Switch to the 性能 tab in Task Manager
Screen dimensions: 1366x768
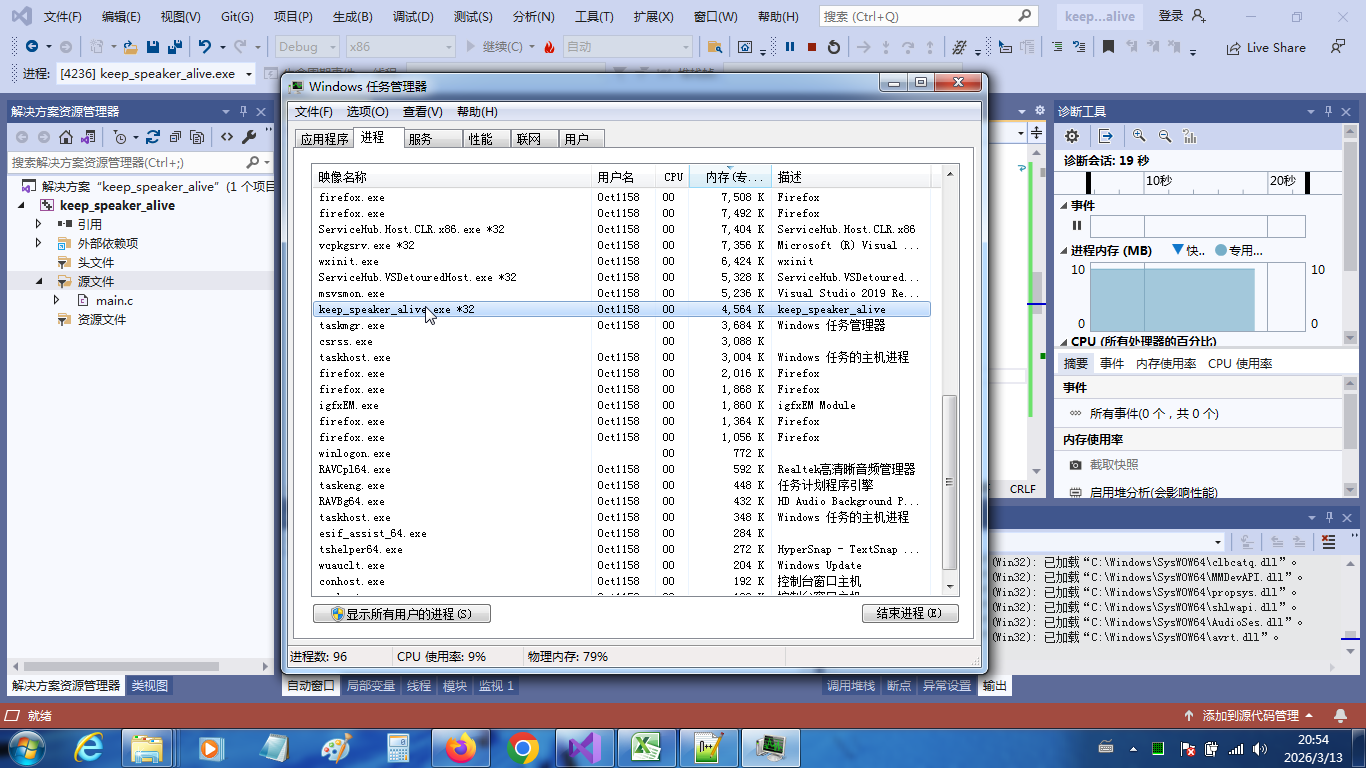[x=480, y=139]
